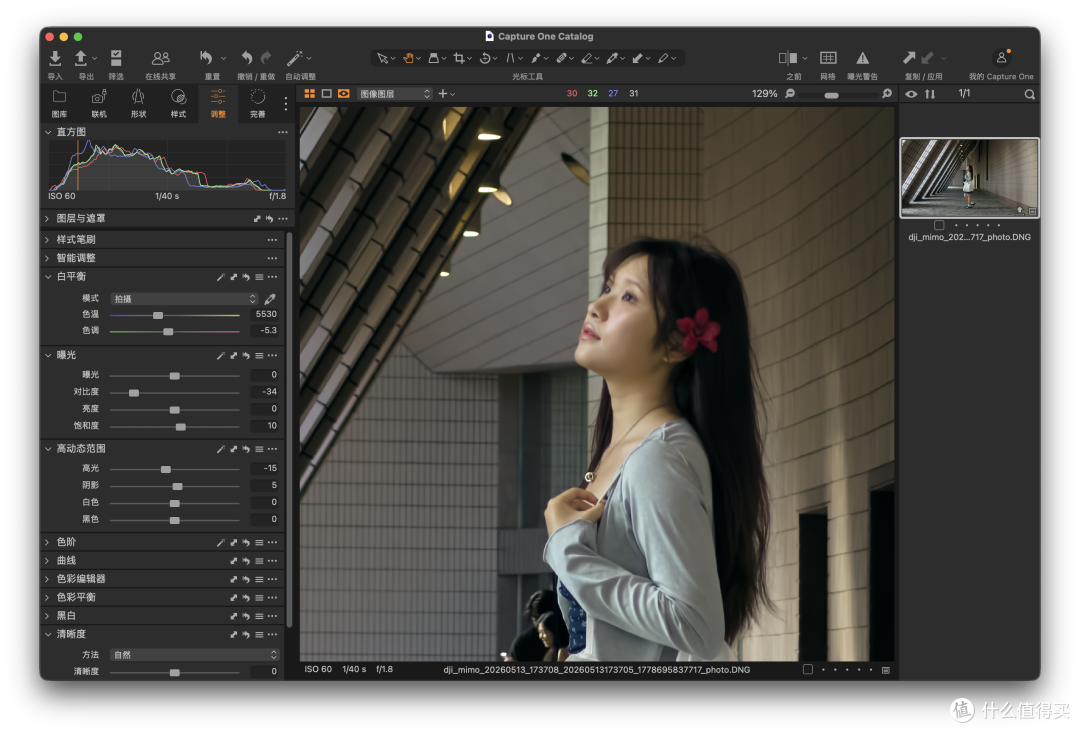Toggle the eye icon above the browser
1080x733 pixels.
point(911,94)
